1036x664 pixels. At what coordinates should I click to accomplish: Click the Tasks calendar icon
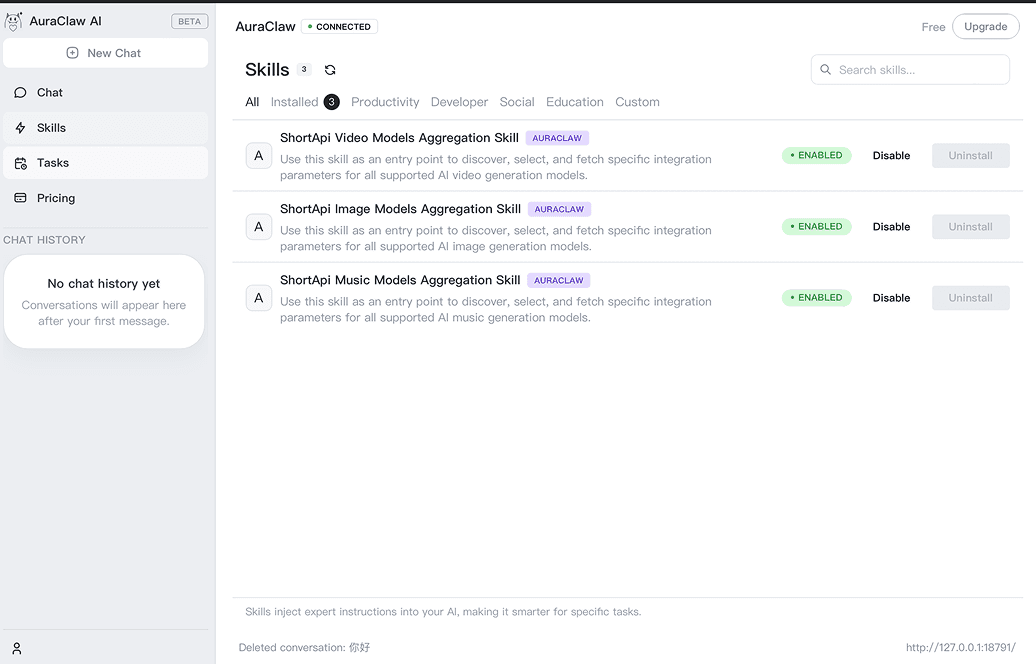click(x=20, y=163)
